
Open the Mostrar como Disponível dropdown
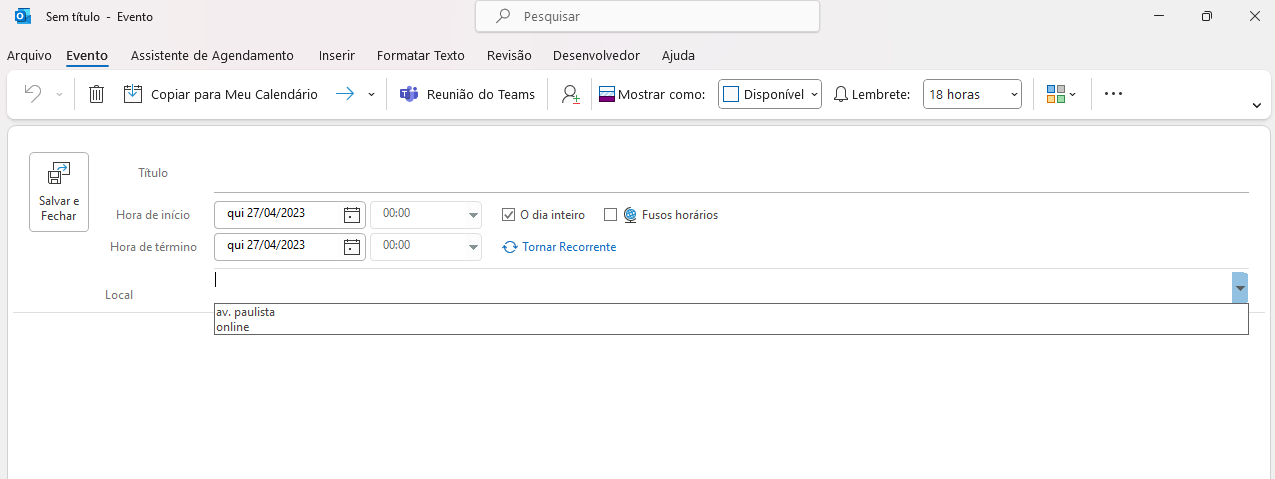tap(769, 94)
